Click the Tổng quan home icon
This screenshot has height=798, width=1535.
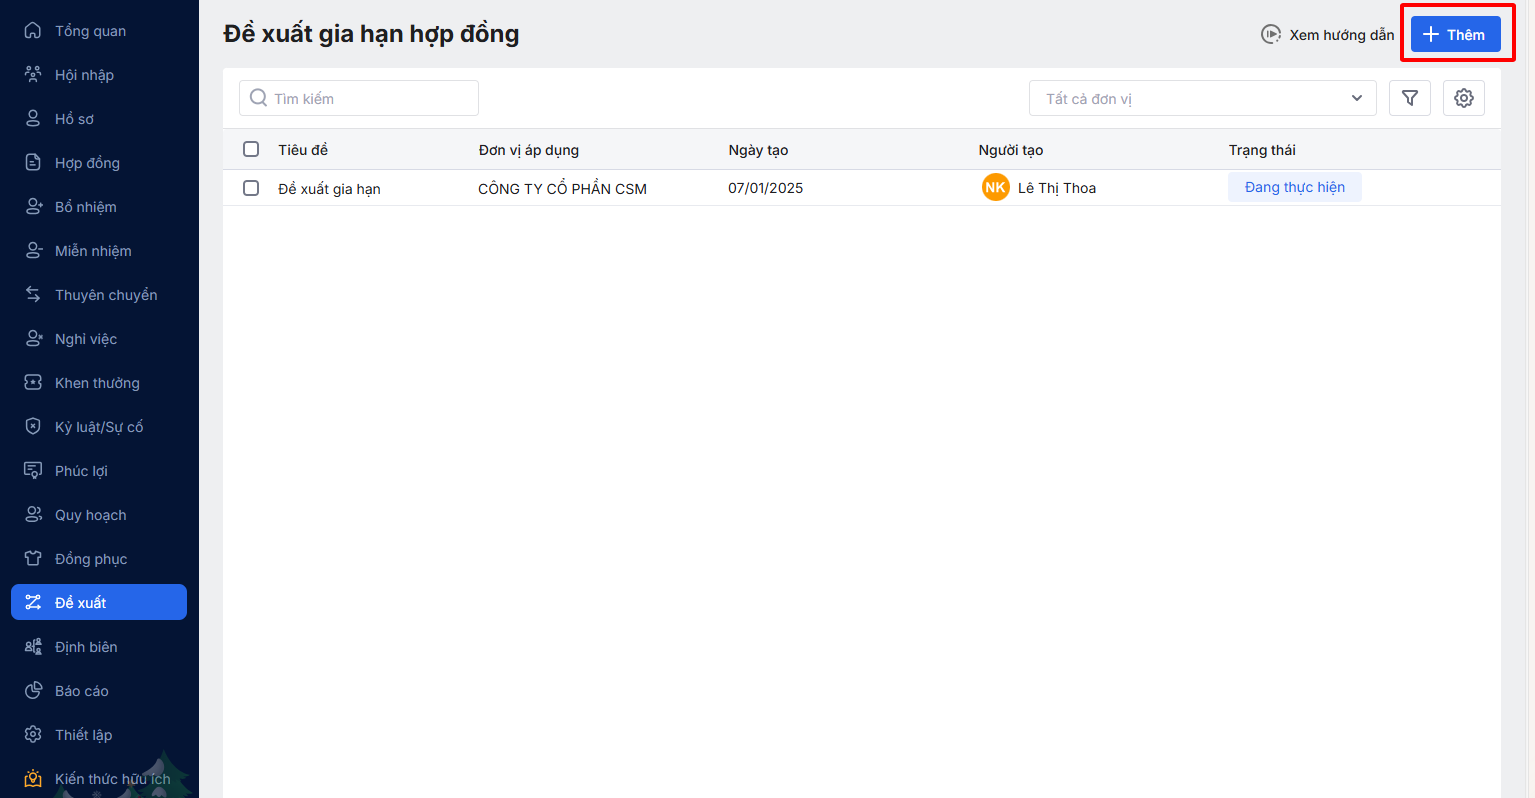click(x=33, y=31)
